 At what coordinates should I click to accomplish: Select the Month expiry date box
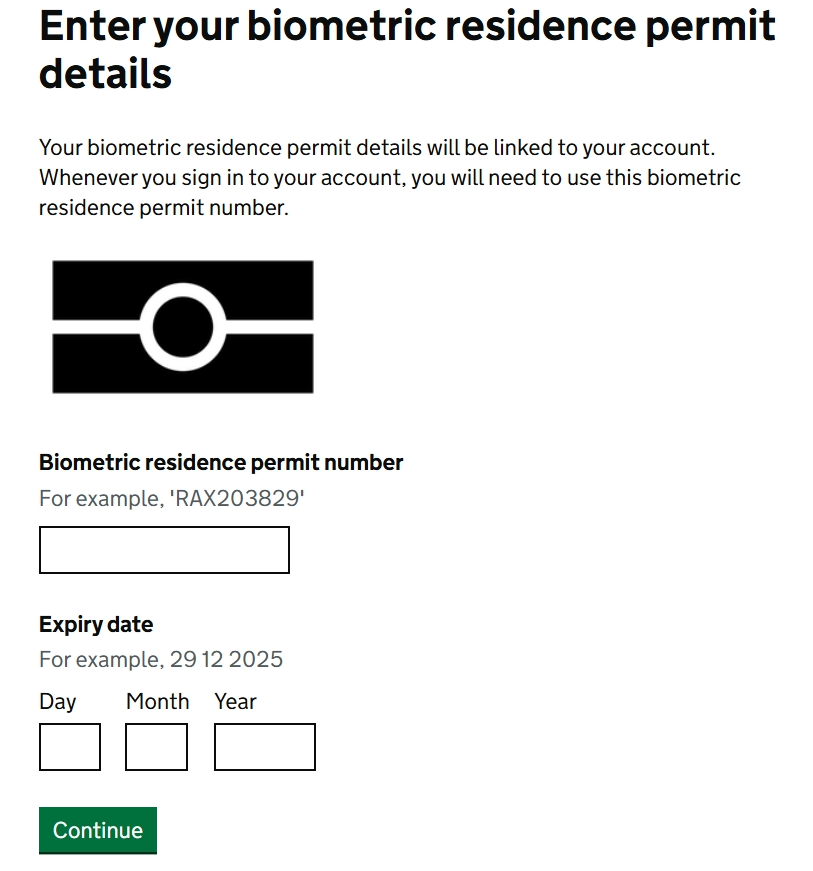coord(157,747)
